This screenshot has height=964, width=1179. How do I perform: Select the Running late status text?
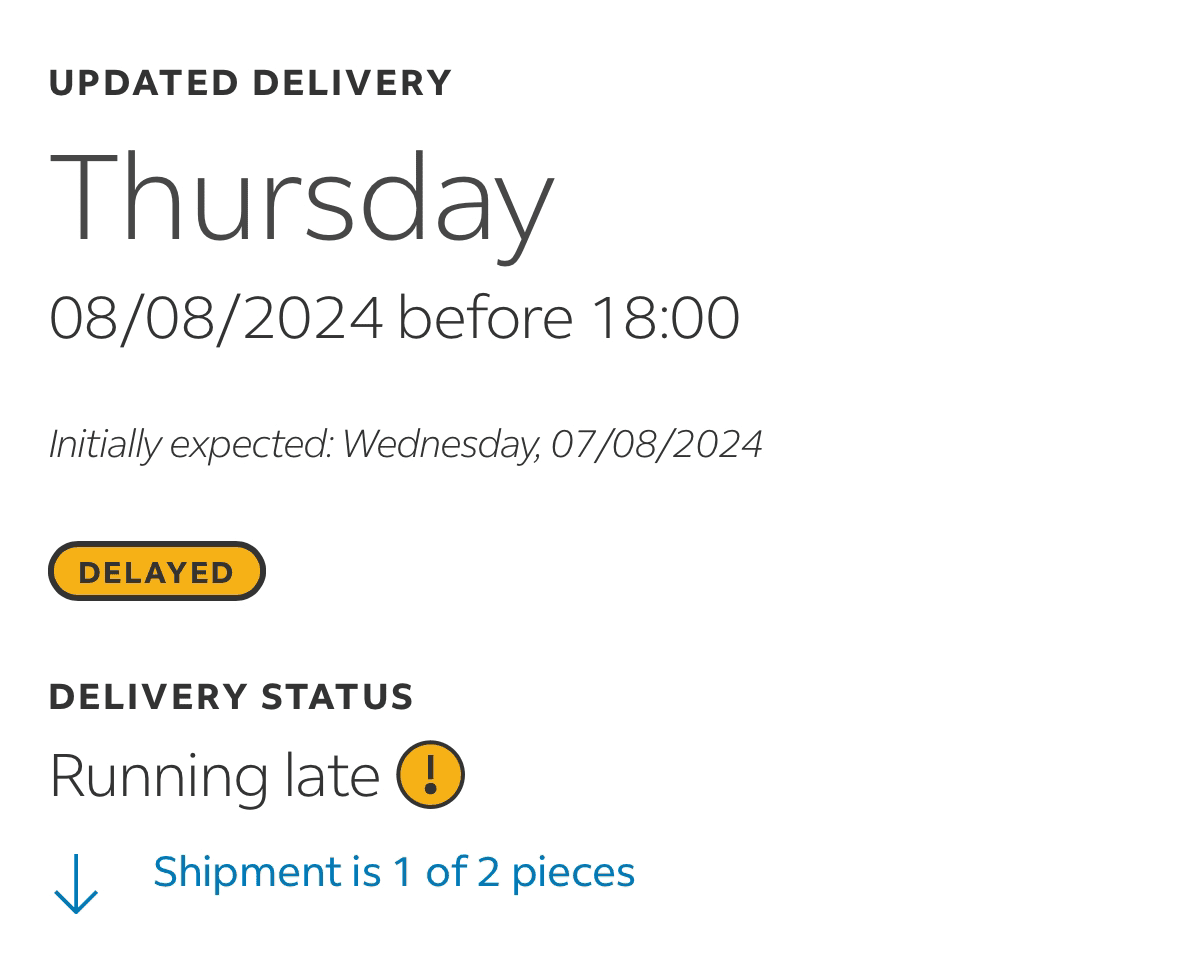click(x=214, y=777)
